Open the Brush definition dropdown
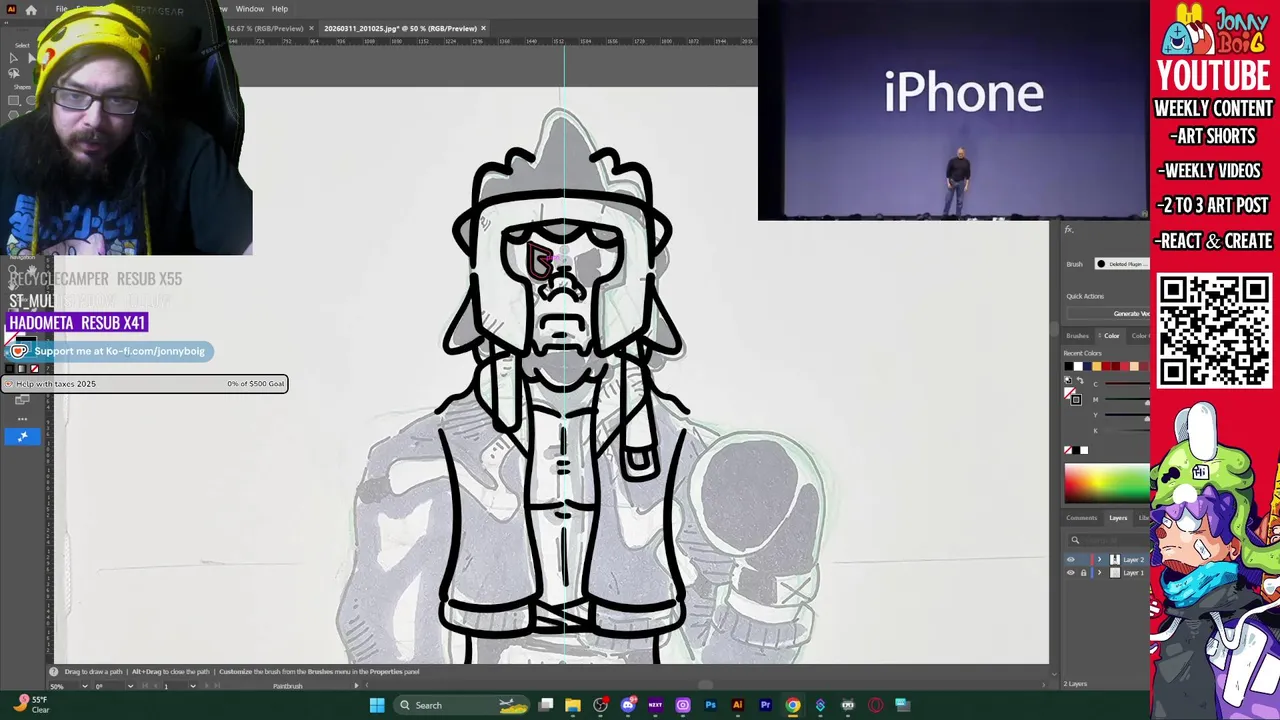 tap(1122, 264)
